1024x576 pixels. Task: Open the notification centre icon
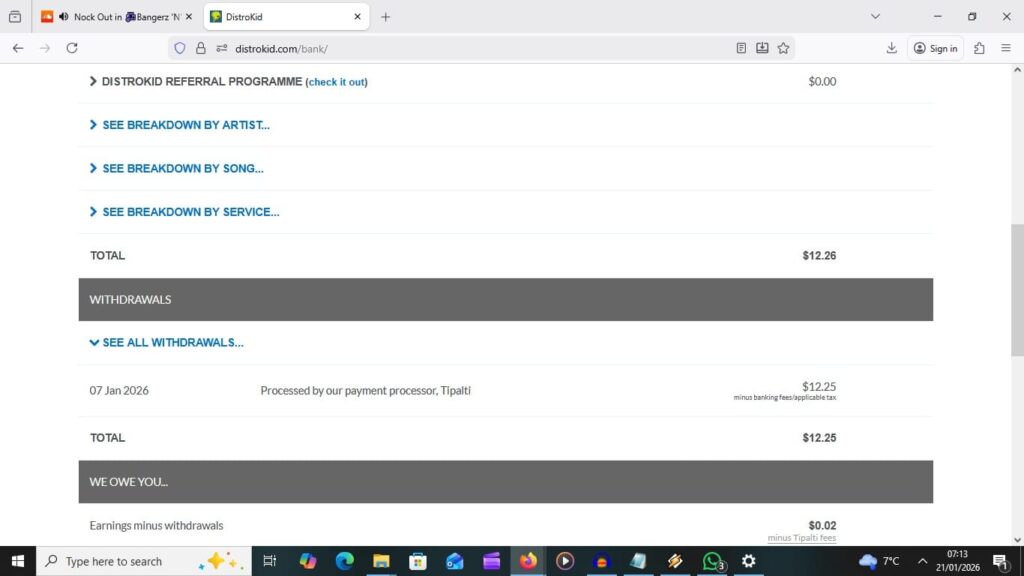(x=1000, y=561)
